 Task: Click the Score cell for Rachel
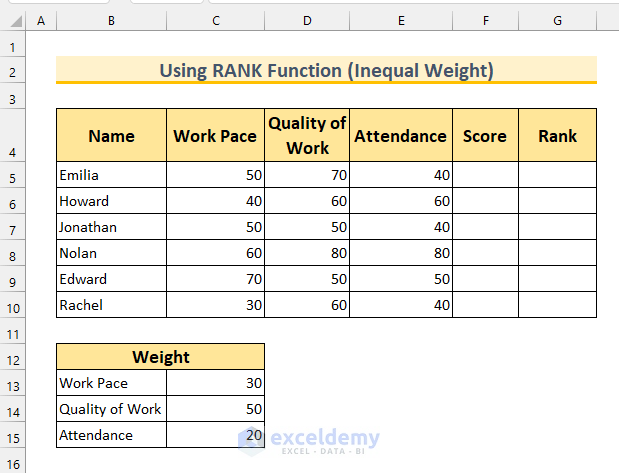coord(485,305)
